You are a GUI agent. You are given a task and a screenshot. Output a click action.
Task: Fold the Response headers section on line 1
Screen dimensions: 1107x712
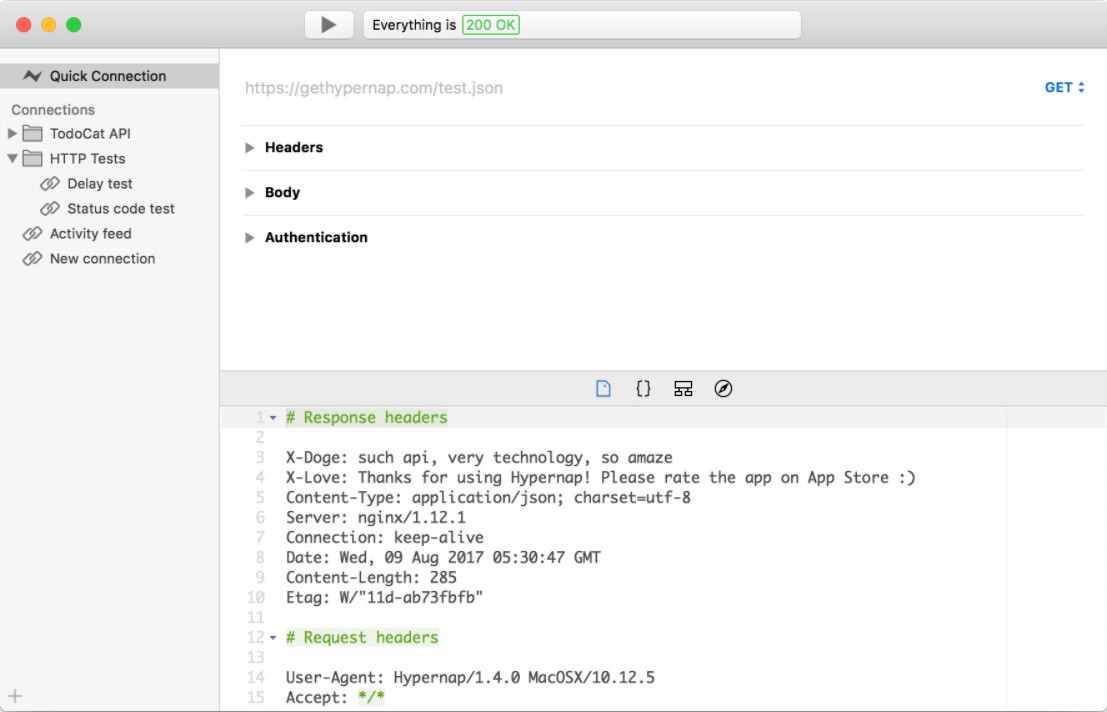click(x=273, y=418)
